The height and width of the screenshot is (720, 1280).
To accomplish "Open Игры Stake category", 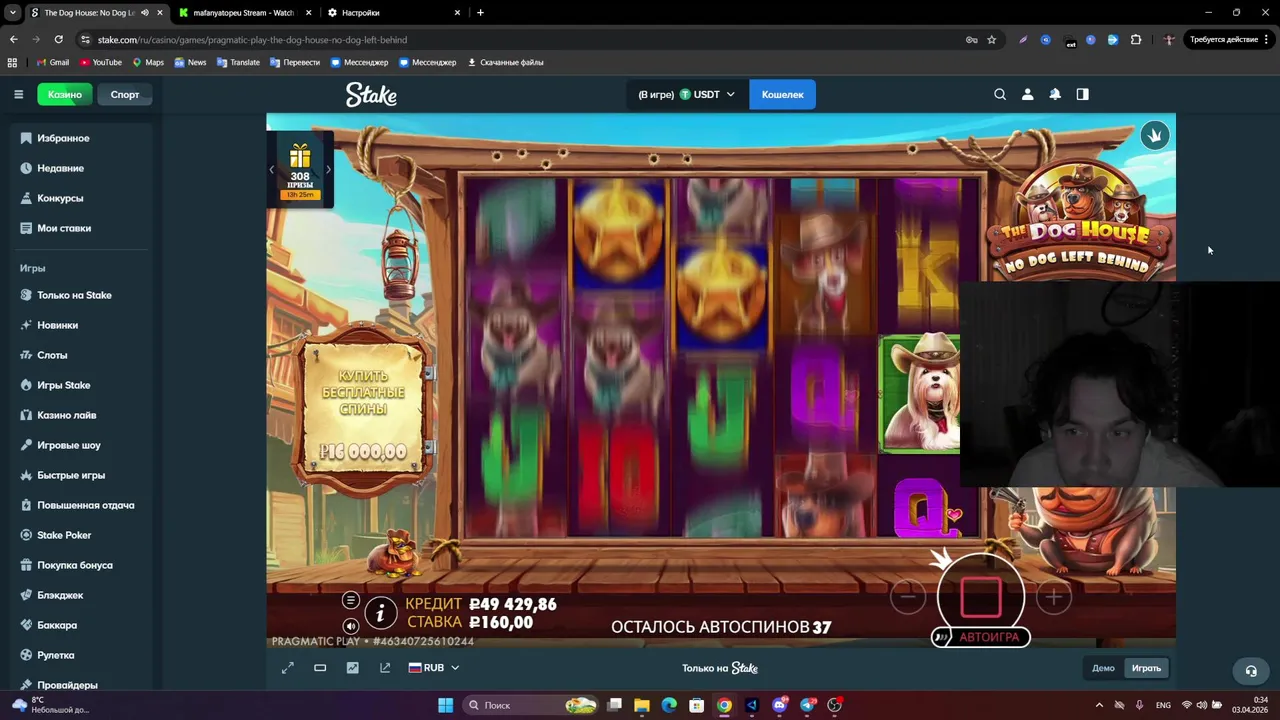I will 81,385.
